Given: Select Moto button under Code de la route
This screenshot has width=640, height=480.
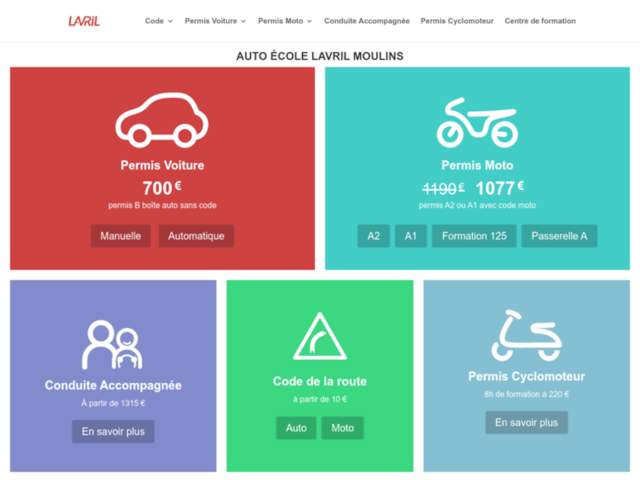Looking at the screenshot, I should [342, 428].
